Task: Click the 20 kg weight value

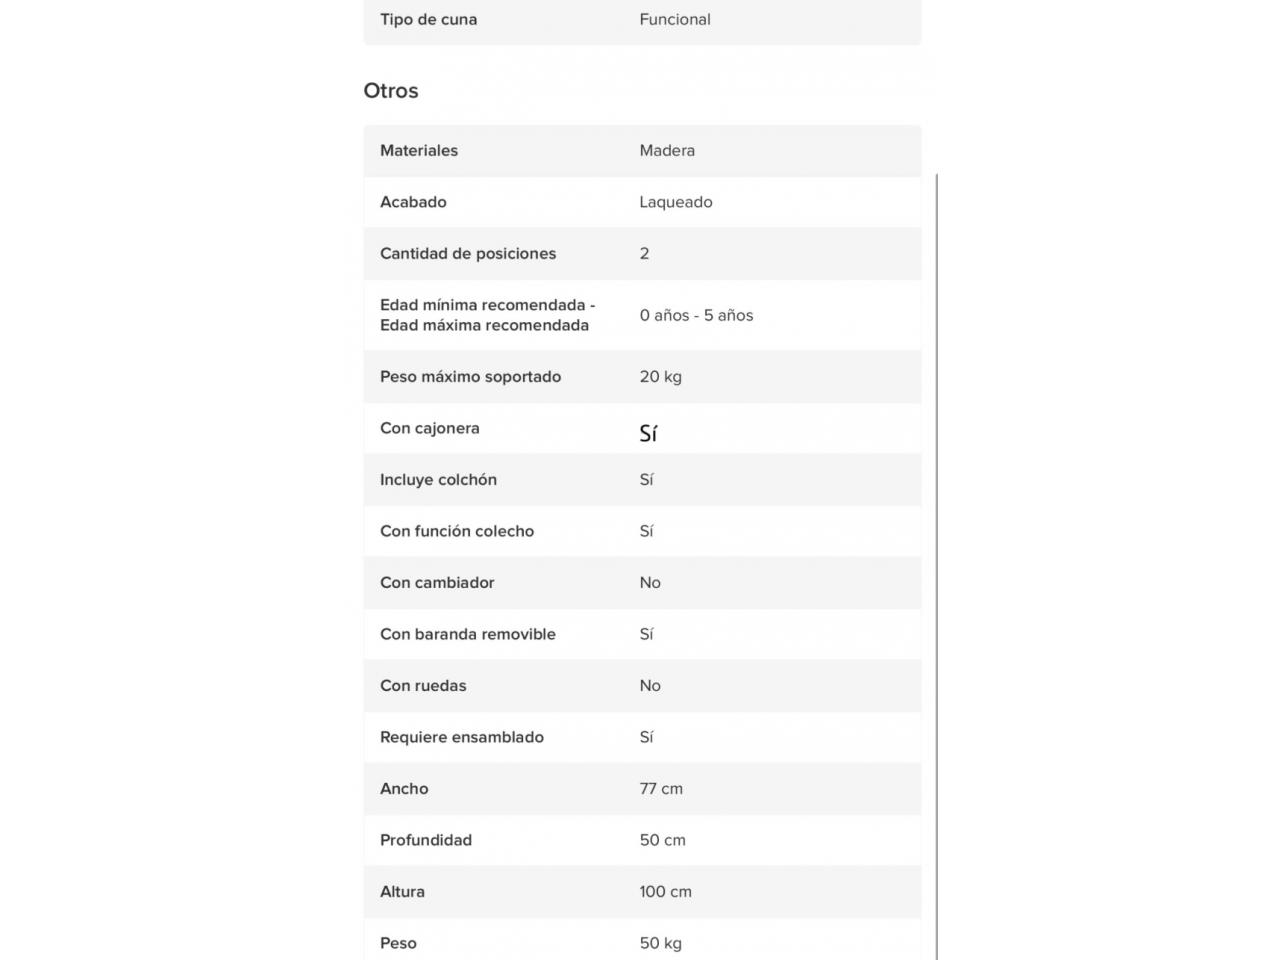Action: tap(660, 377)
